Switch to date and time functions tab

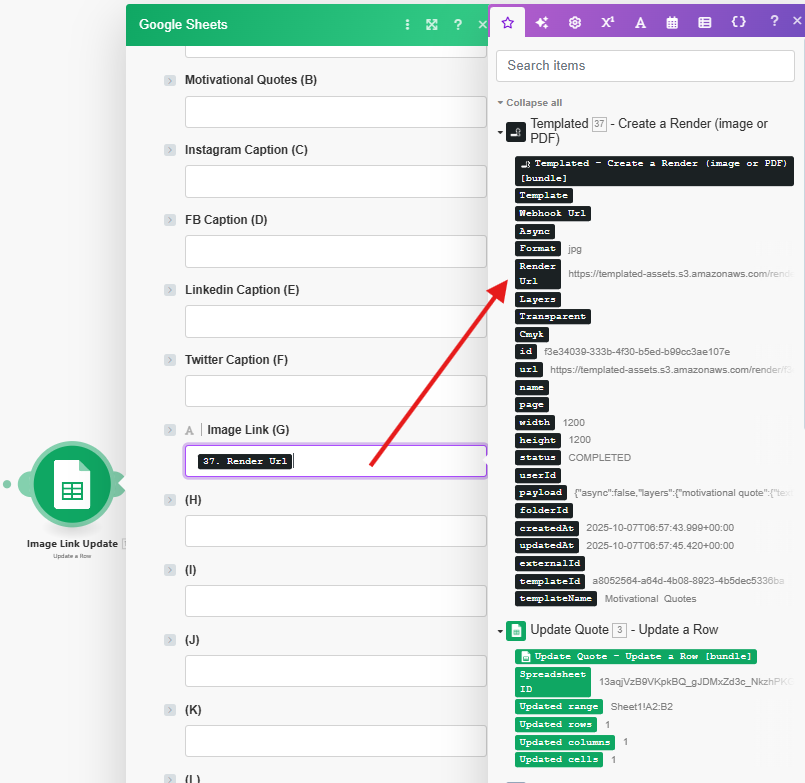pyautogui.click(x=672, y=23)
